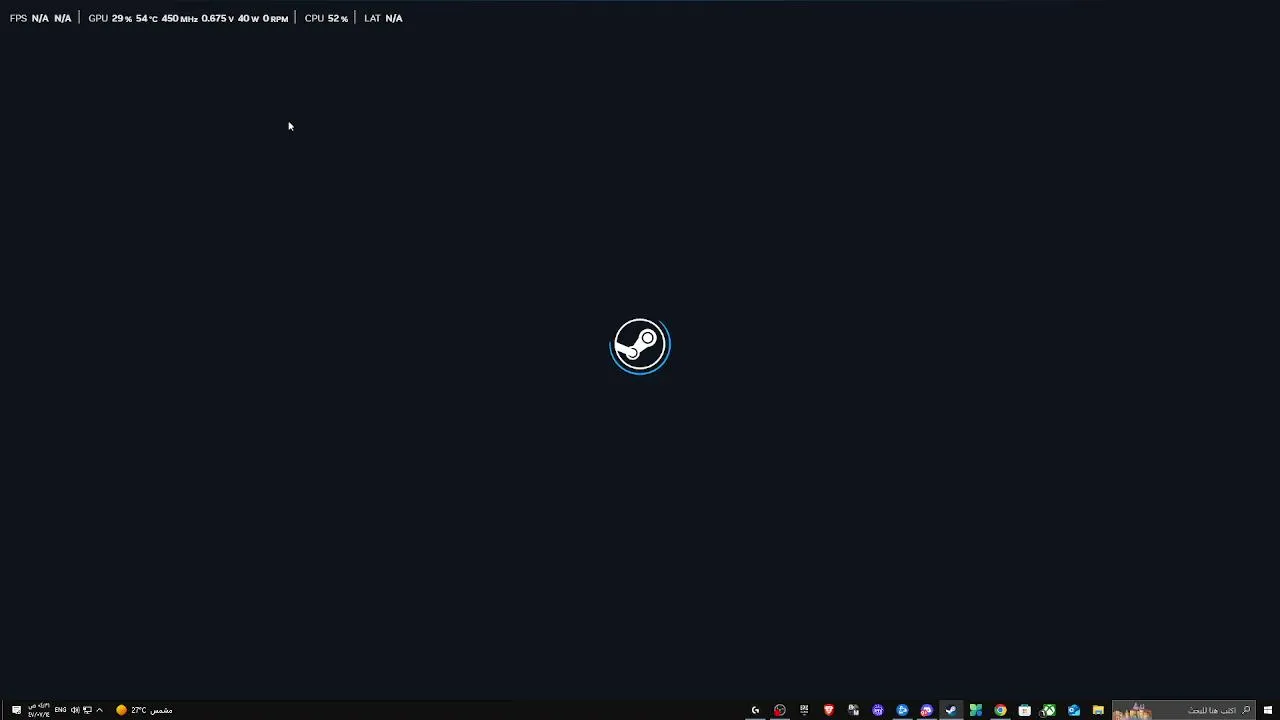
Task: Launch the Xbox app from the taskbar
Action: (x=1049, y=710)
